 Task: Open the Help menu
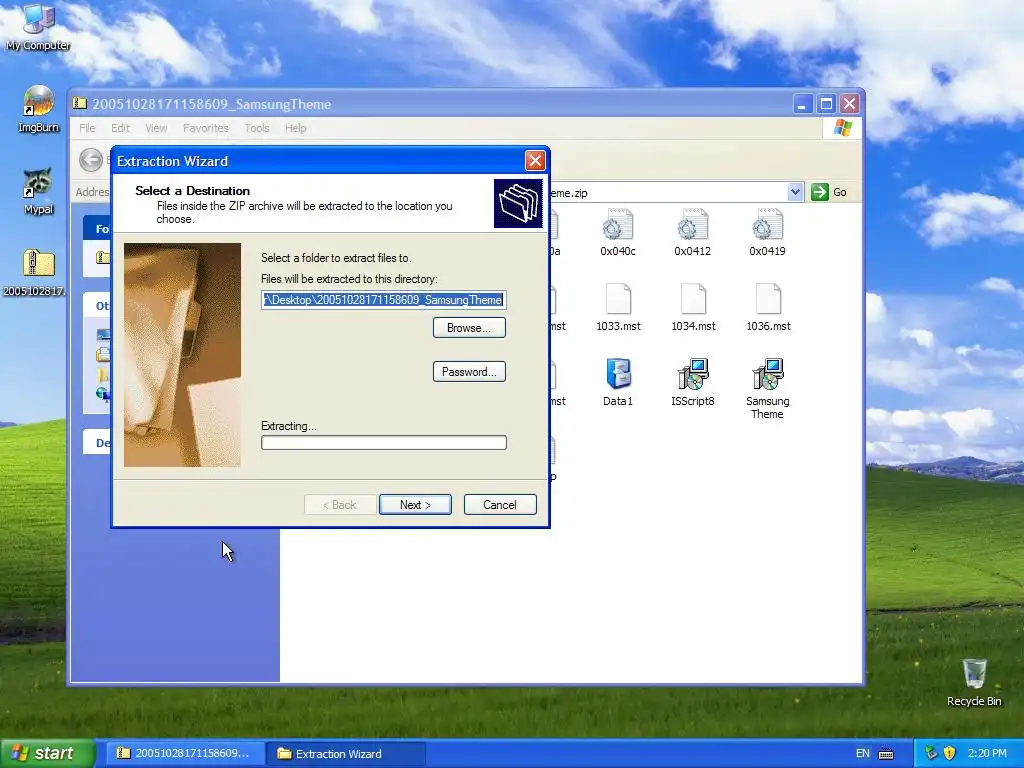point(295,128)
